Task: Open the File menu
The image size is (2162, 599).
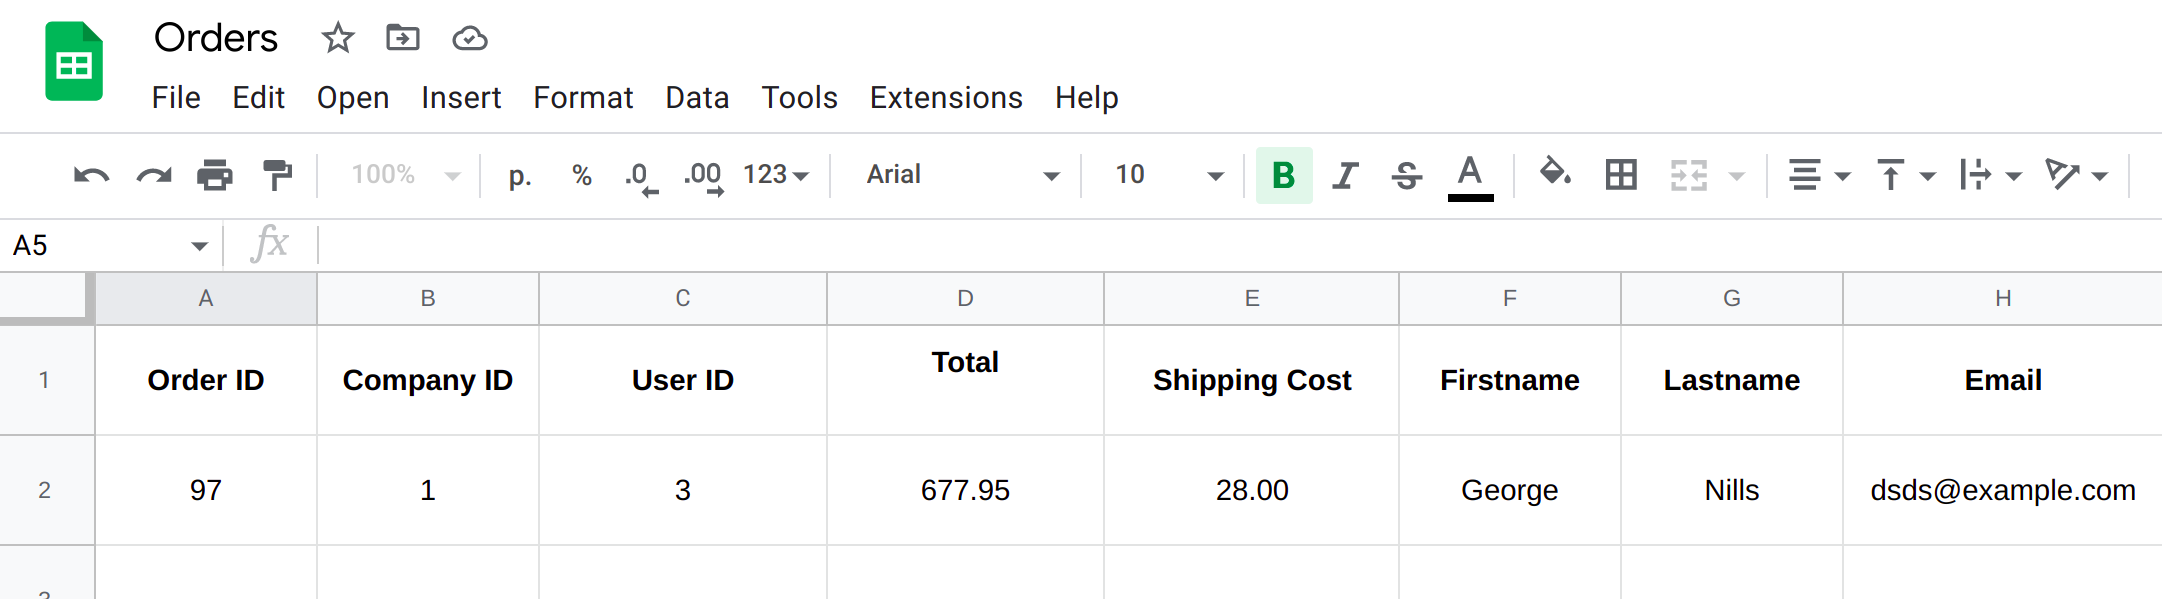Action: pyautogui.click(x=176, y=98)
